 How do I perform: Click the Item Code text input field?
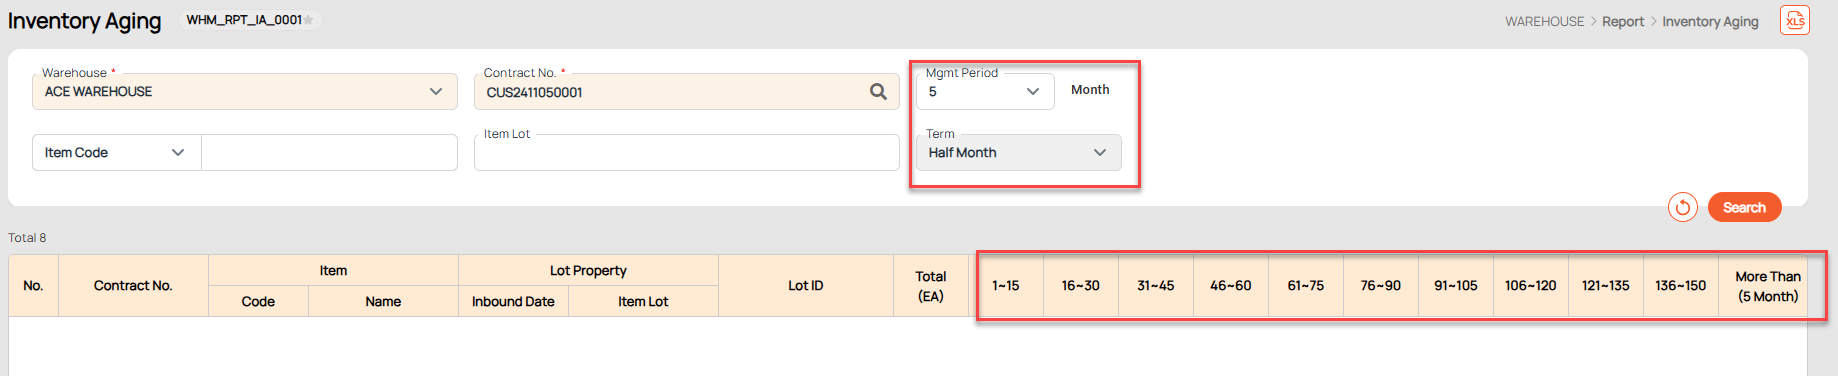point(329,152)
